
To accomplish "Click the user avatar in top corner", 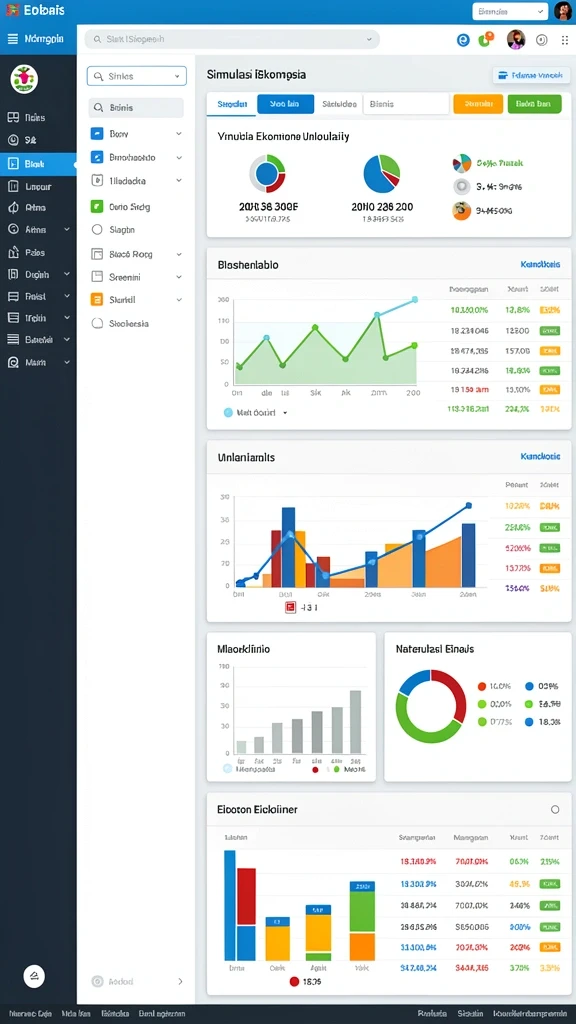I will click(x=562, y=11).
